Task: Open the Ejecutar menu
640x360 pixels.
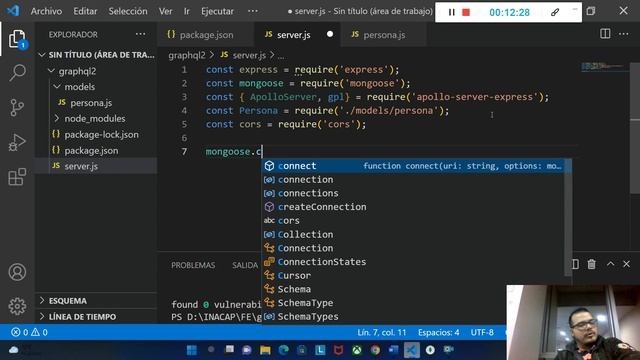Action: [x=217, y=11]
